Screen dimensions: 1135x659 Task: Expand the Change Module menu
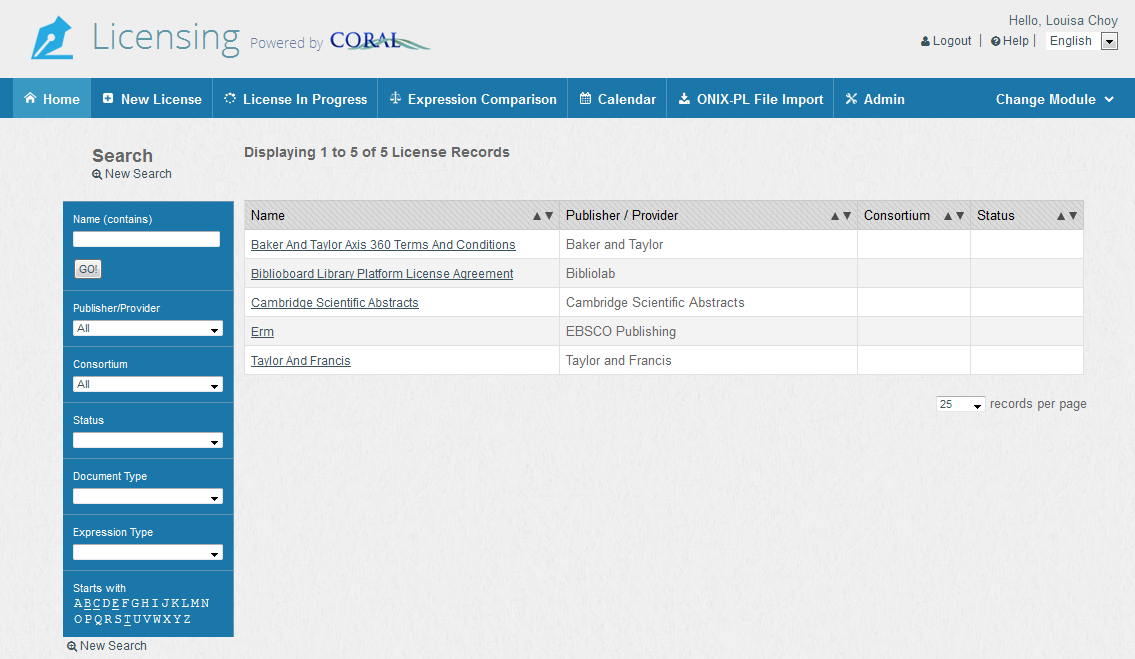point(1055,99)
